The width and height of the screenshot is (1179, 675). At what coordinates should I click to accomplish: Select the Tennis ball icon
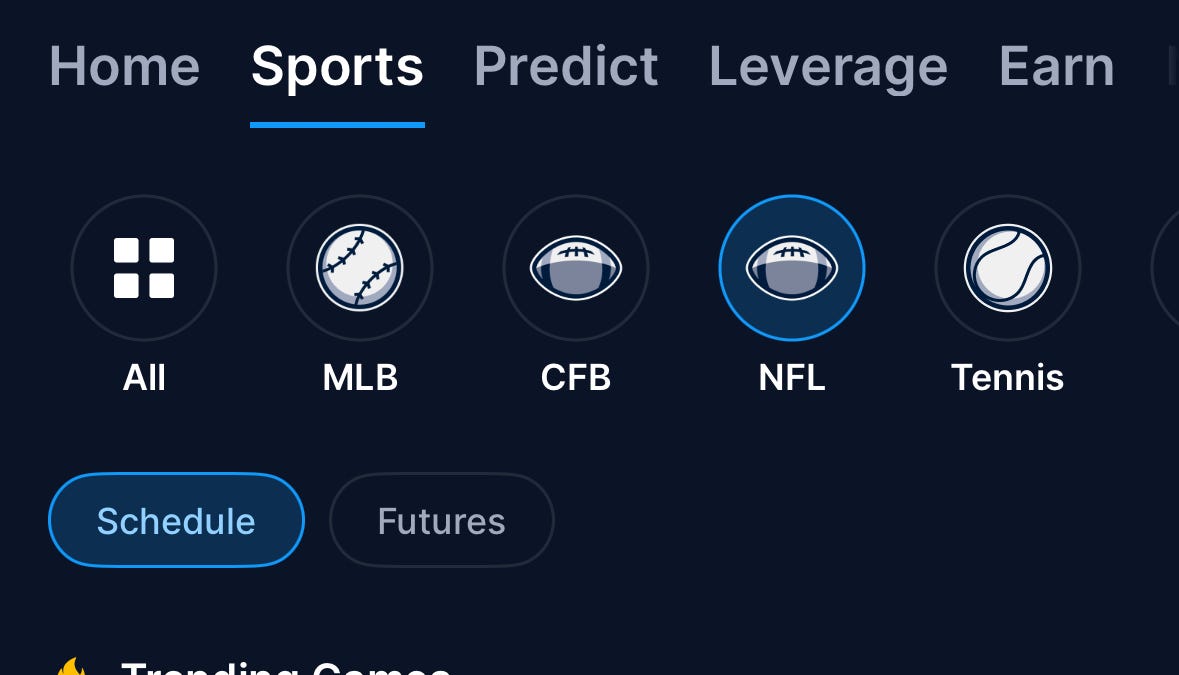coord(1008,268)
